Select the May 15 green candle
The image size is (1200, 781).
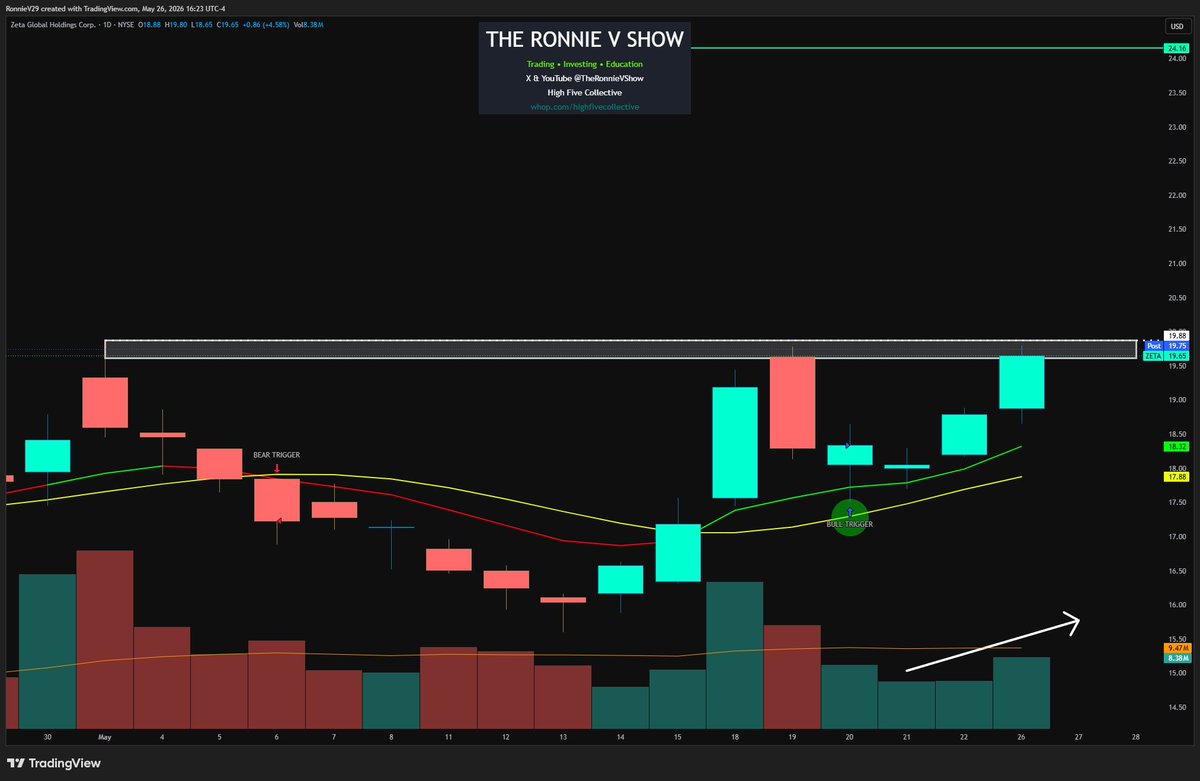point(678,553)
